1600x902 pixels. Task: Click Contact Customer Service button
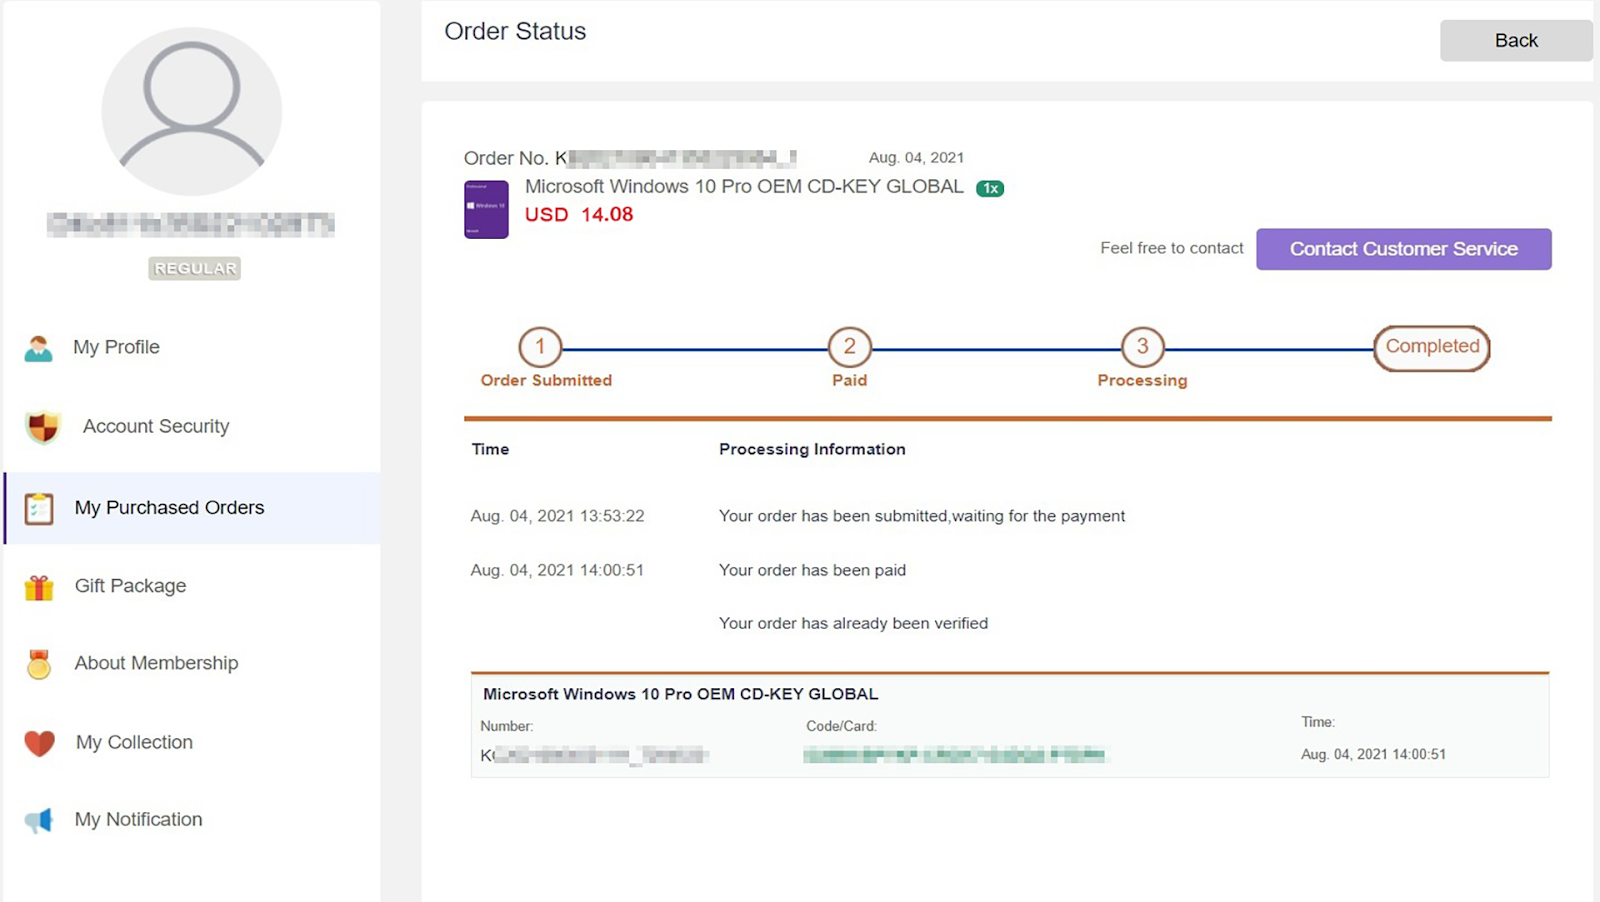pos(1403,249)
